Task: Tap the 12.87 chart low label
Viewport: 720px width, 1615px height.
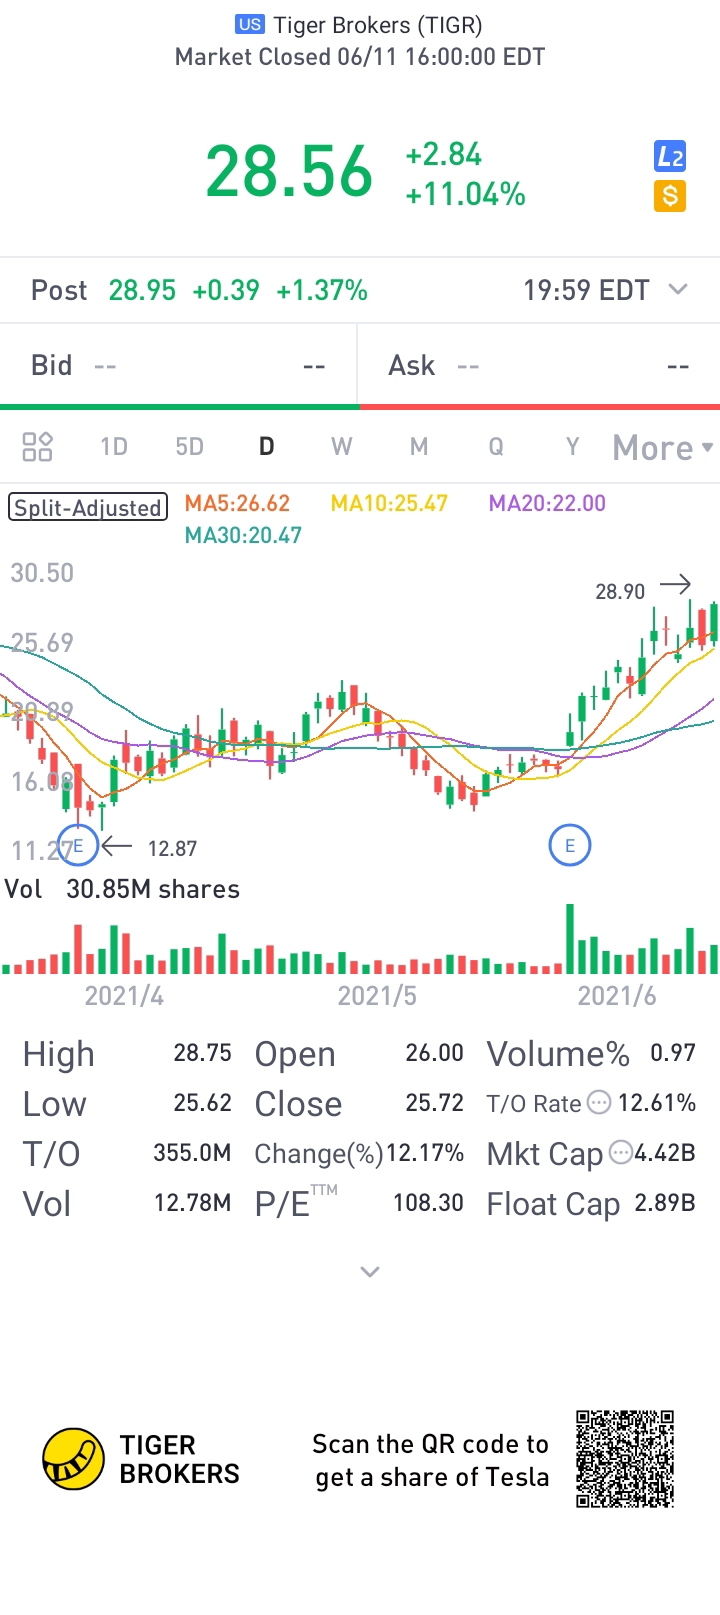Action: [x=172, y=848]
